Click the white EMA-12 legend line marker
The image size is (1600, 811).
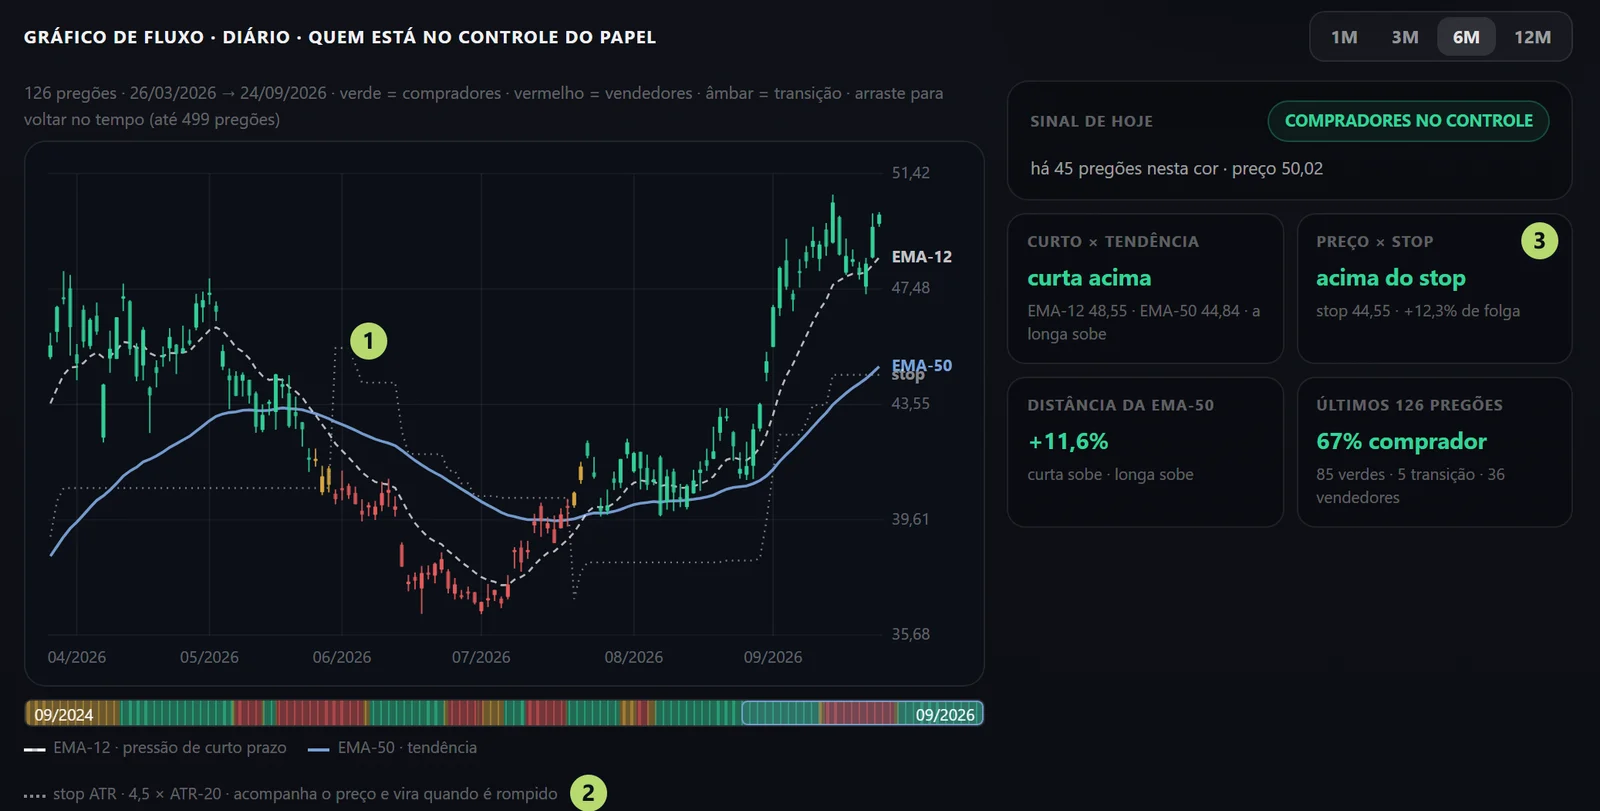35,749
